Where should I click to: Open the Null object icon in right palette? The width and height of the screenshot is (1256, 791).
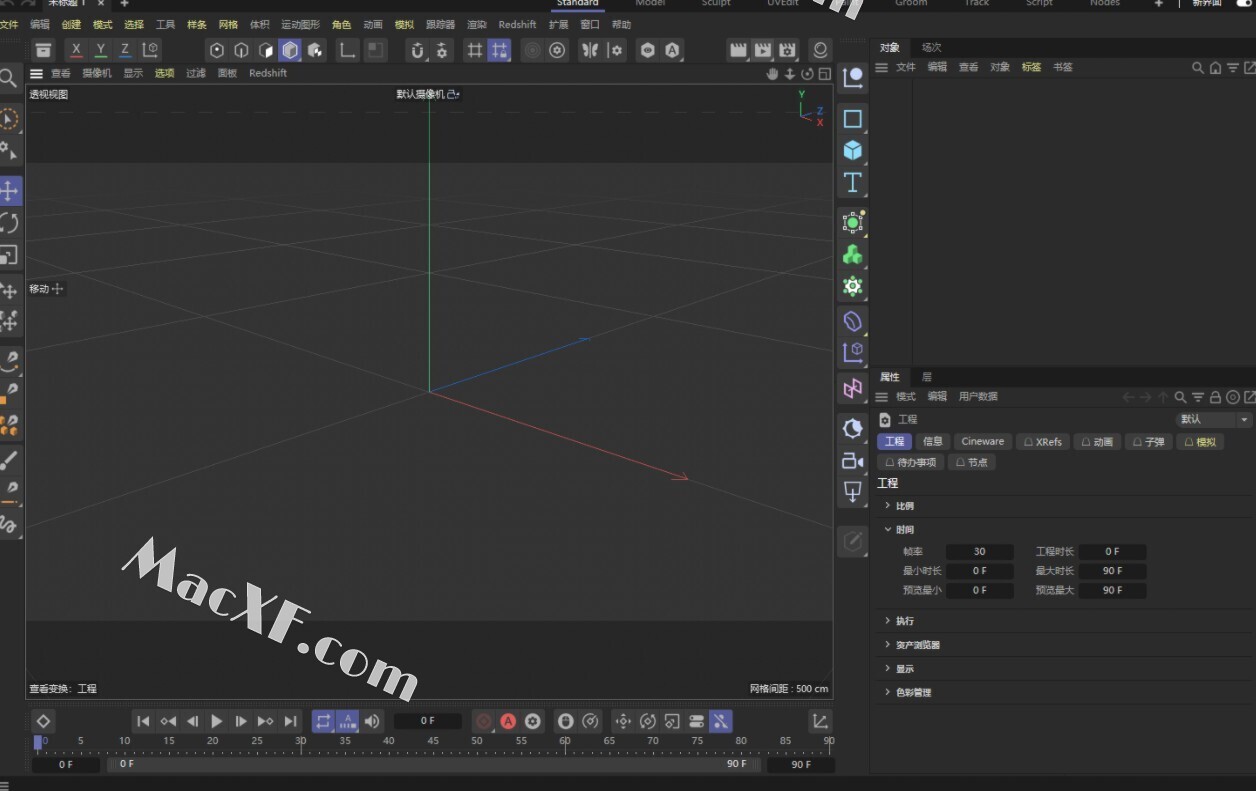pos(852,77)
